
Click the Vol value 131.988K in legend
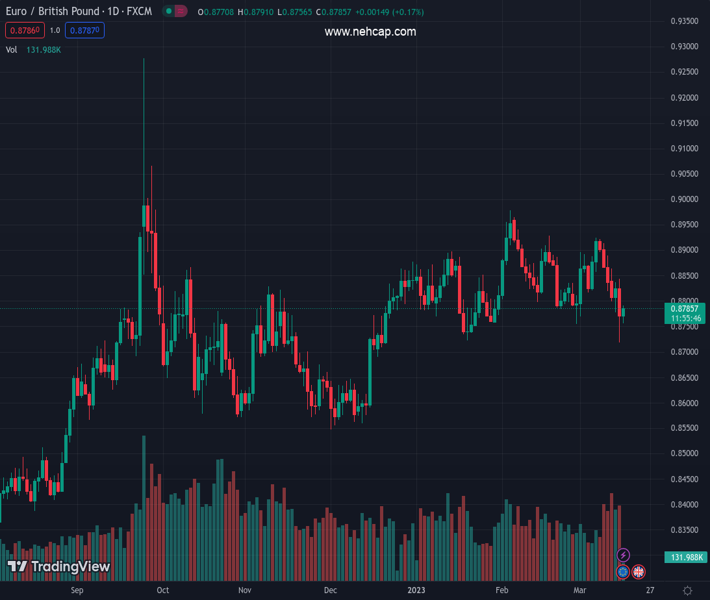click(x=43, y=50)
